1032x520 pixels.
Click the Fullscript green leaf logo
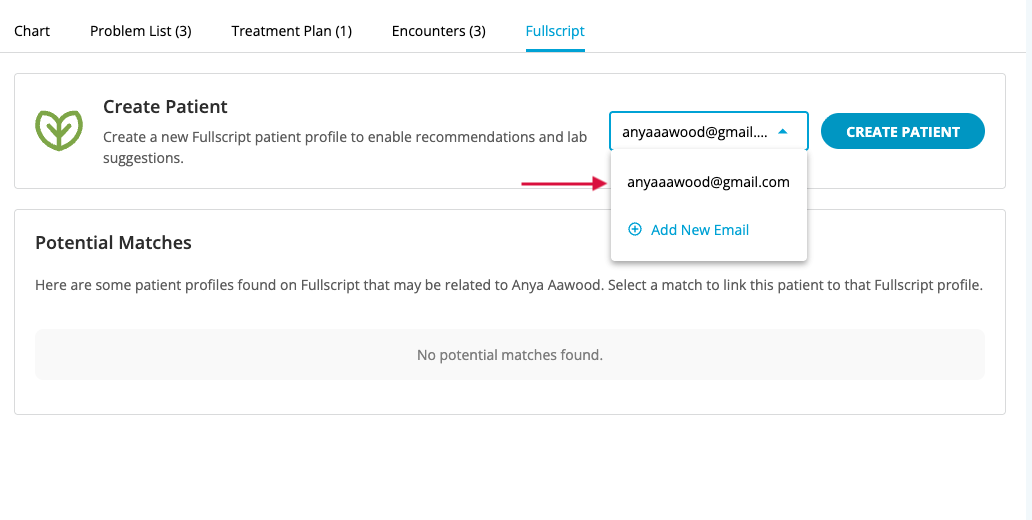[x=59, y=130]
